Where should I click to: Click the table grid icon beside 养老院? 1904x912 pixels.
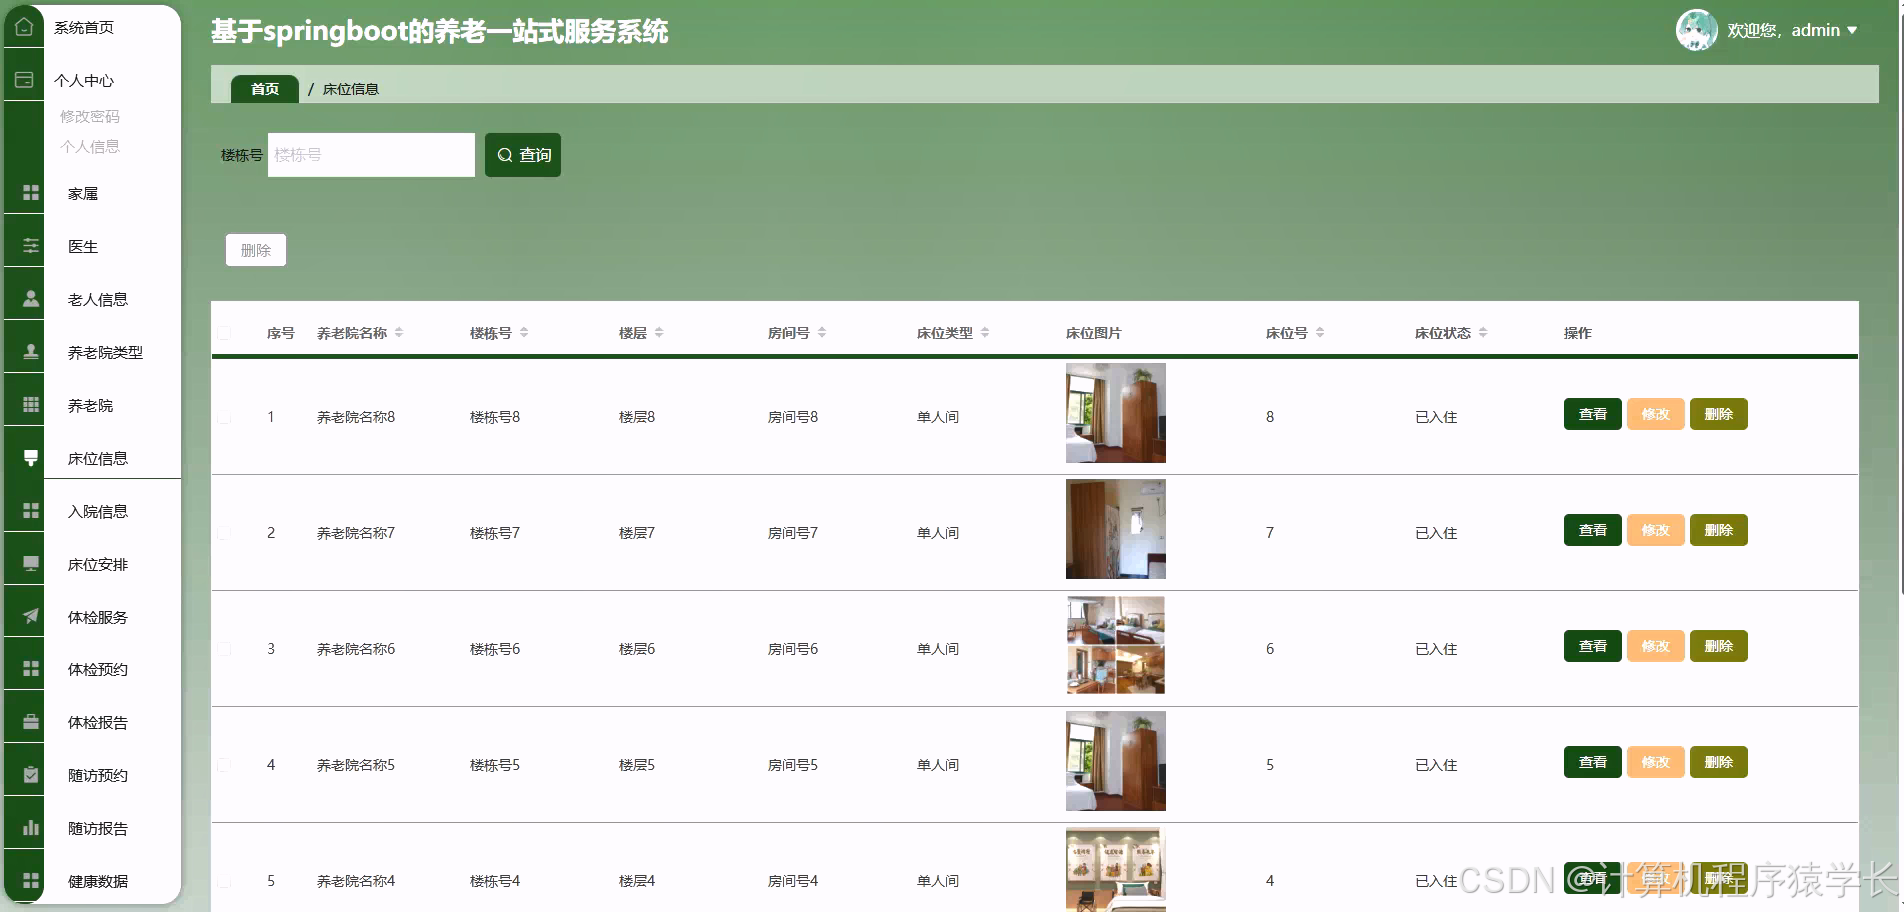point(31,405)
